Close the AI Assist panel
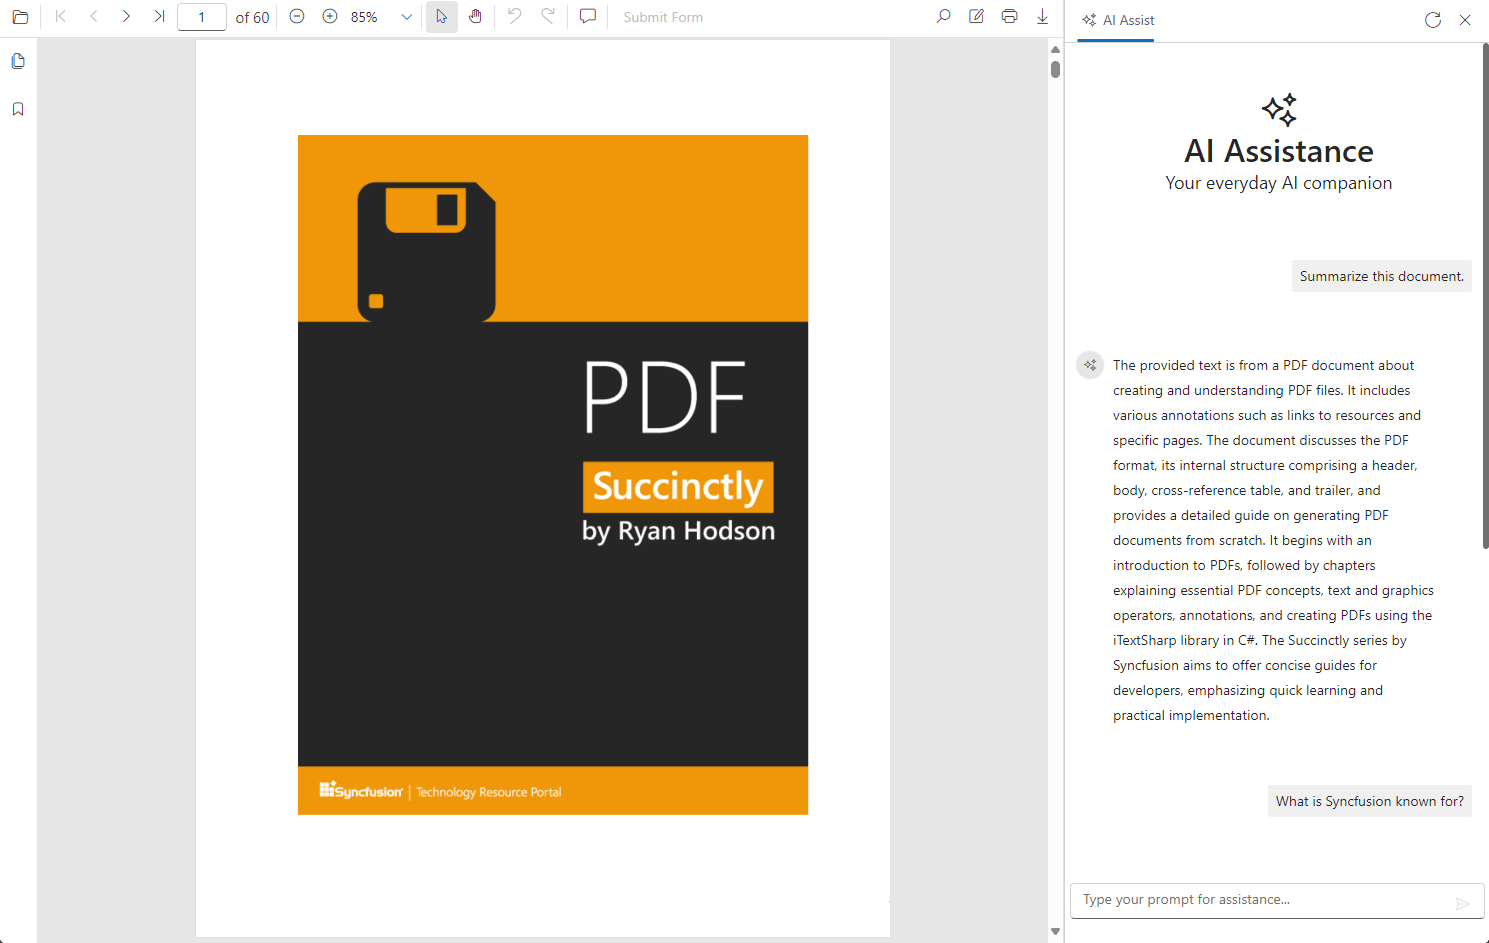Image resolution: width=1489 pixels, height=943 pixels. click(1465, 20)
